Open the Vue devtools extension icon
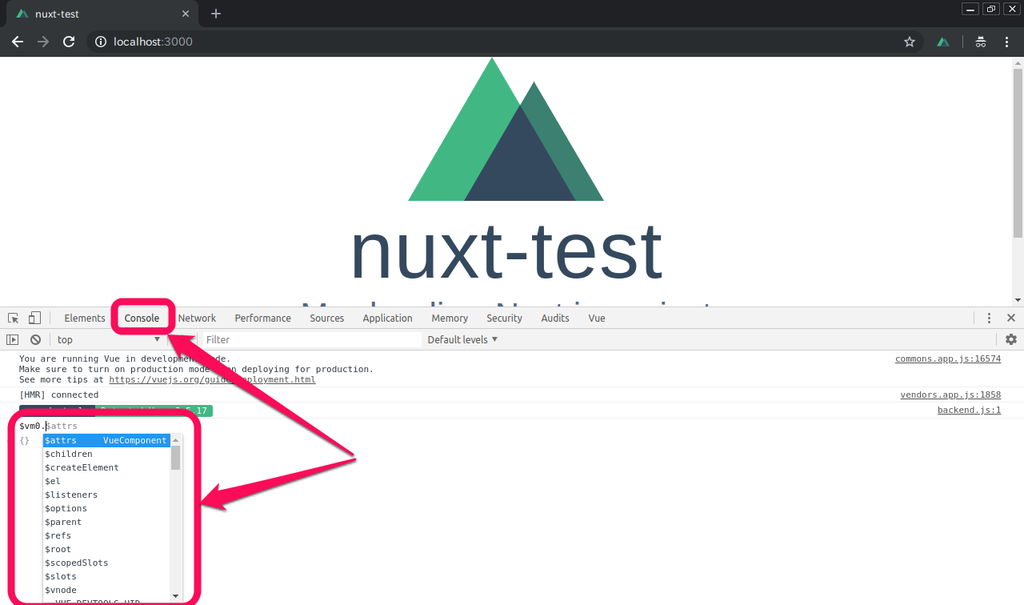 (943, 42)
